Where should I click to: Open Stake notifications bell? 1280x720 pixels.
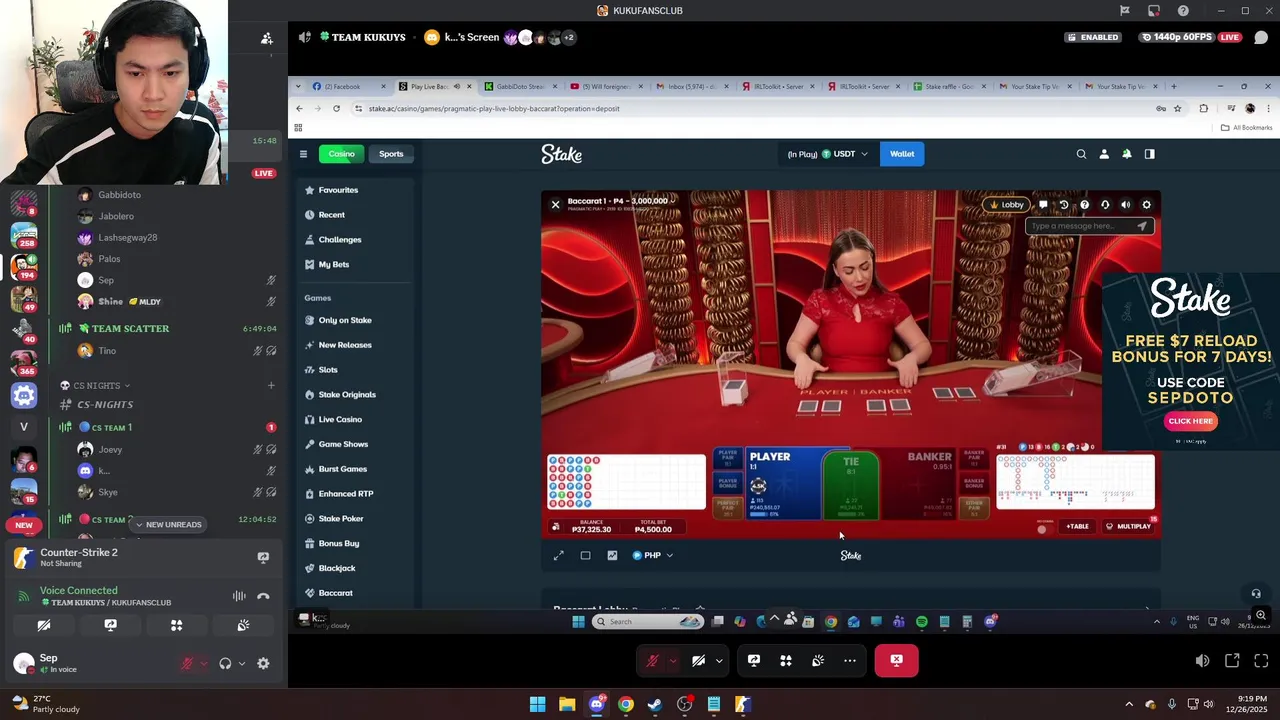pos(1127,154)
